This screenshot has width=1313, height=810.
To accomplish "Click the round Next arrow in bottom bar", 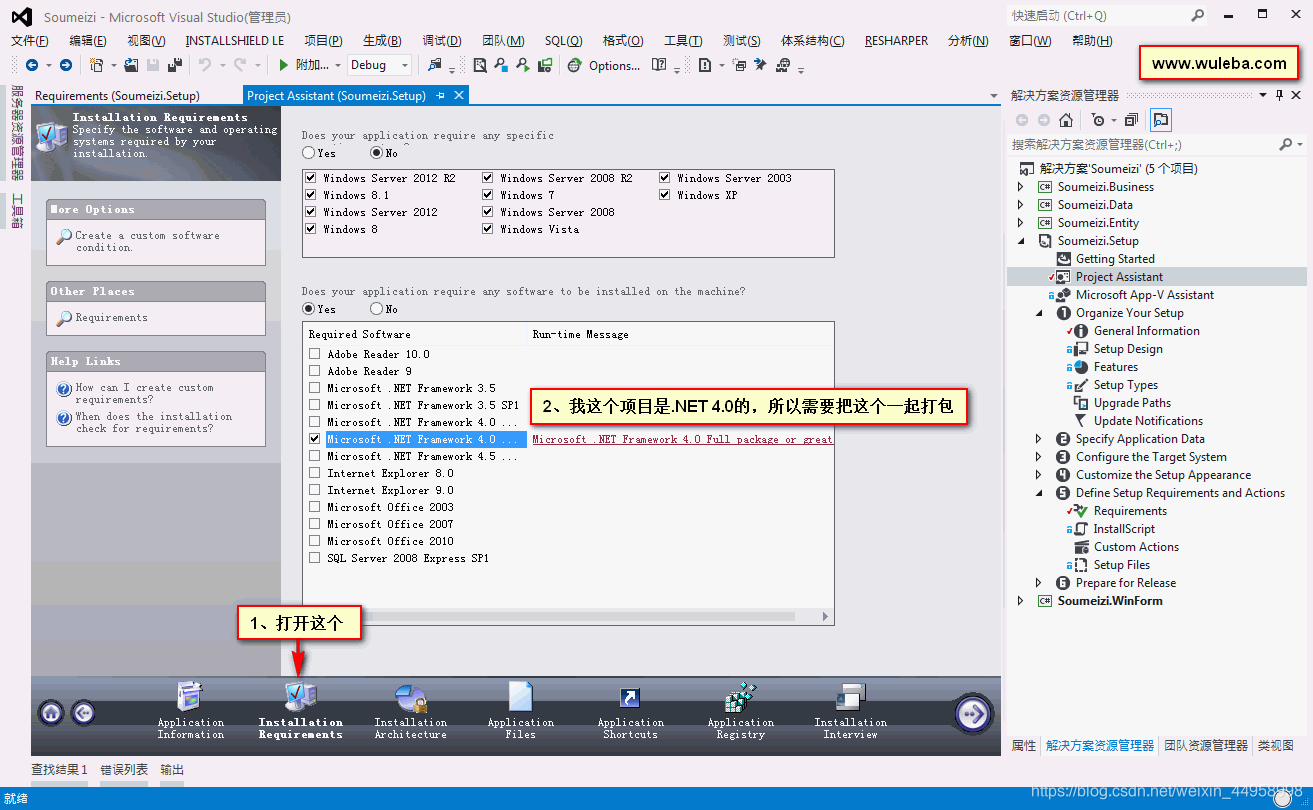I will pos(974,714).
